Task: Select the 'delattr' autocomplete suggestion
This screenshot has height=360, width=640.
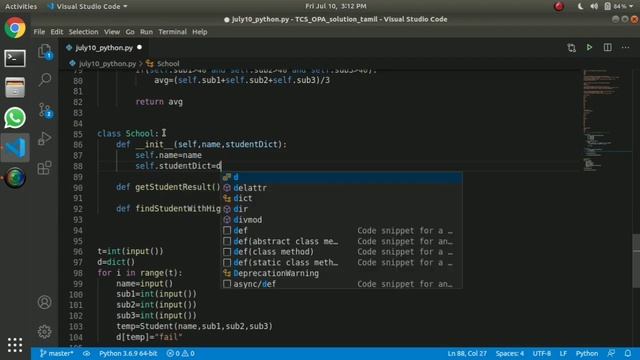Action: point(342,188)
